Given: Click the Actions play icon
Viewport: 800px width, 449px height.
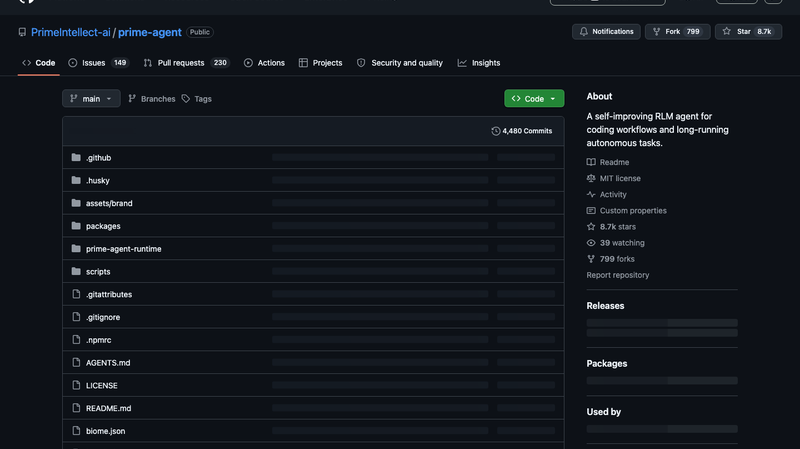Looking at the screenshot, I should tap(248, 63).
